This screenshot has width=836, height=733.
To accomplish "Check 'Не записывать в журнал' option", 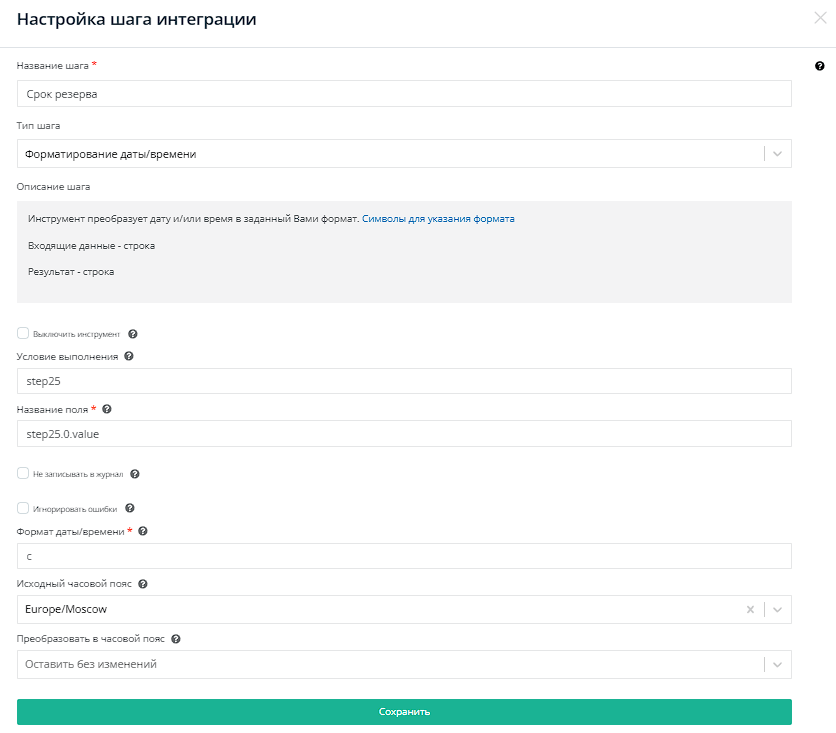I will 23,473.
